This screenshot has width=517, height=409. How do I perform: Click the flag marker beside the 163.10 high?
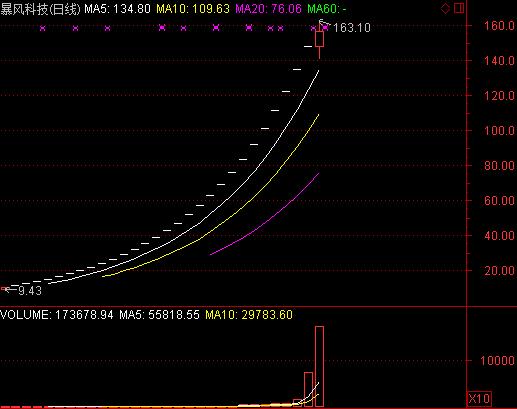click(324, 23)
